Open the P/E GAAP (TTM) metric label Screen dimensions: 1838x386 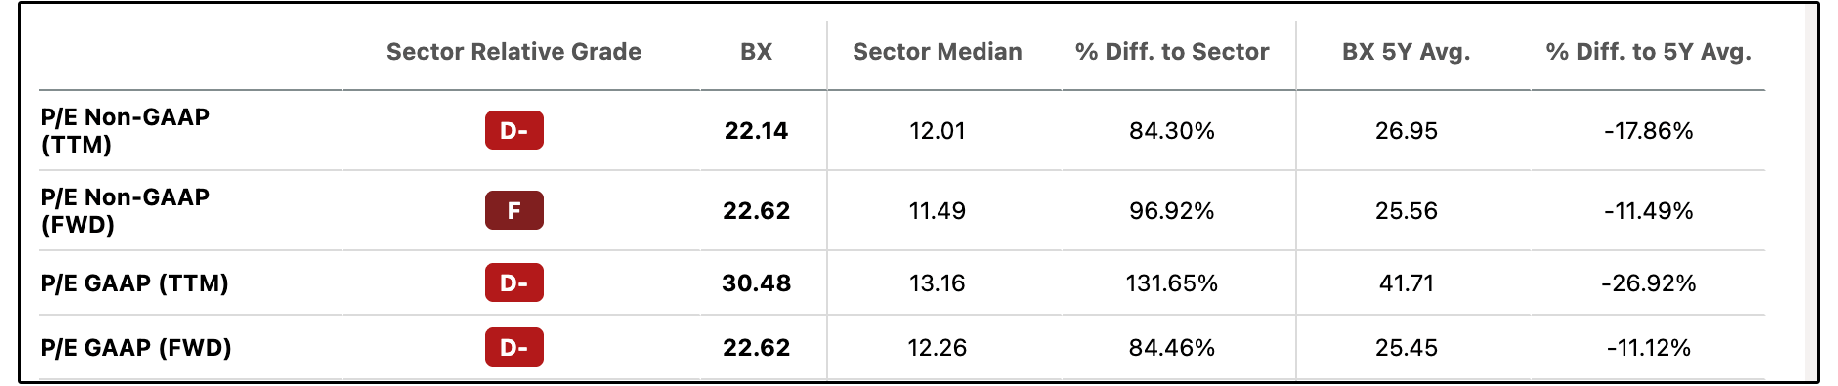pos(134,283)
